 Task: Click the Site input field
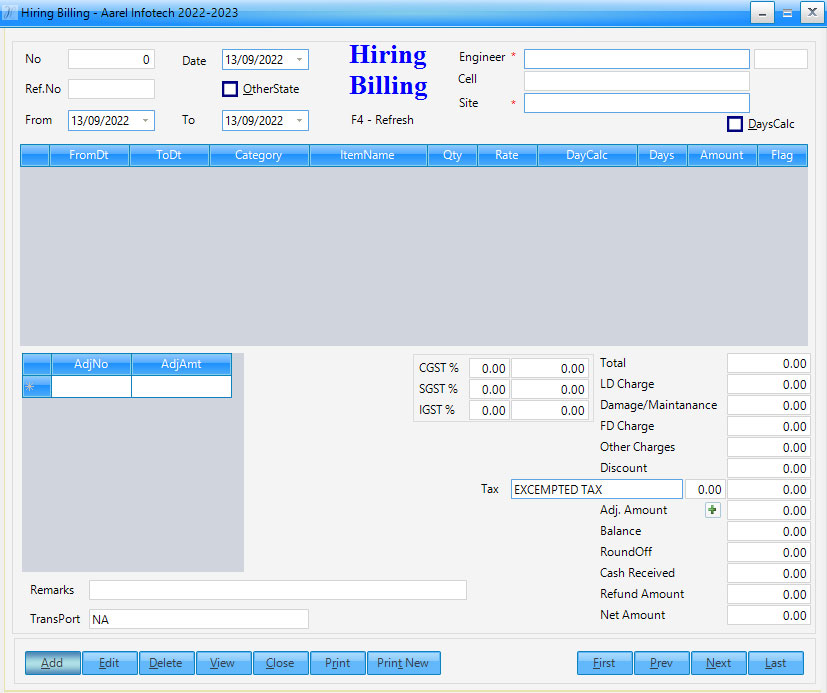coord(636,103)
